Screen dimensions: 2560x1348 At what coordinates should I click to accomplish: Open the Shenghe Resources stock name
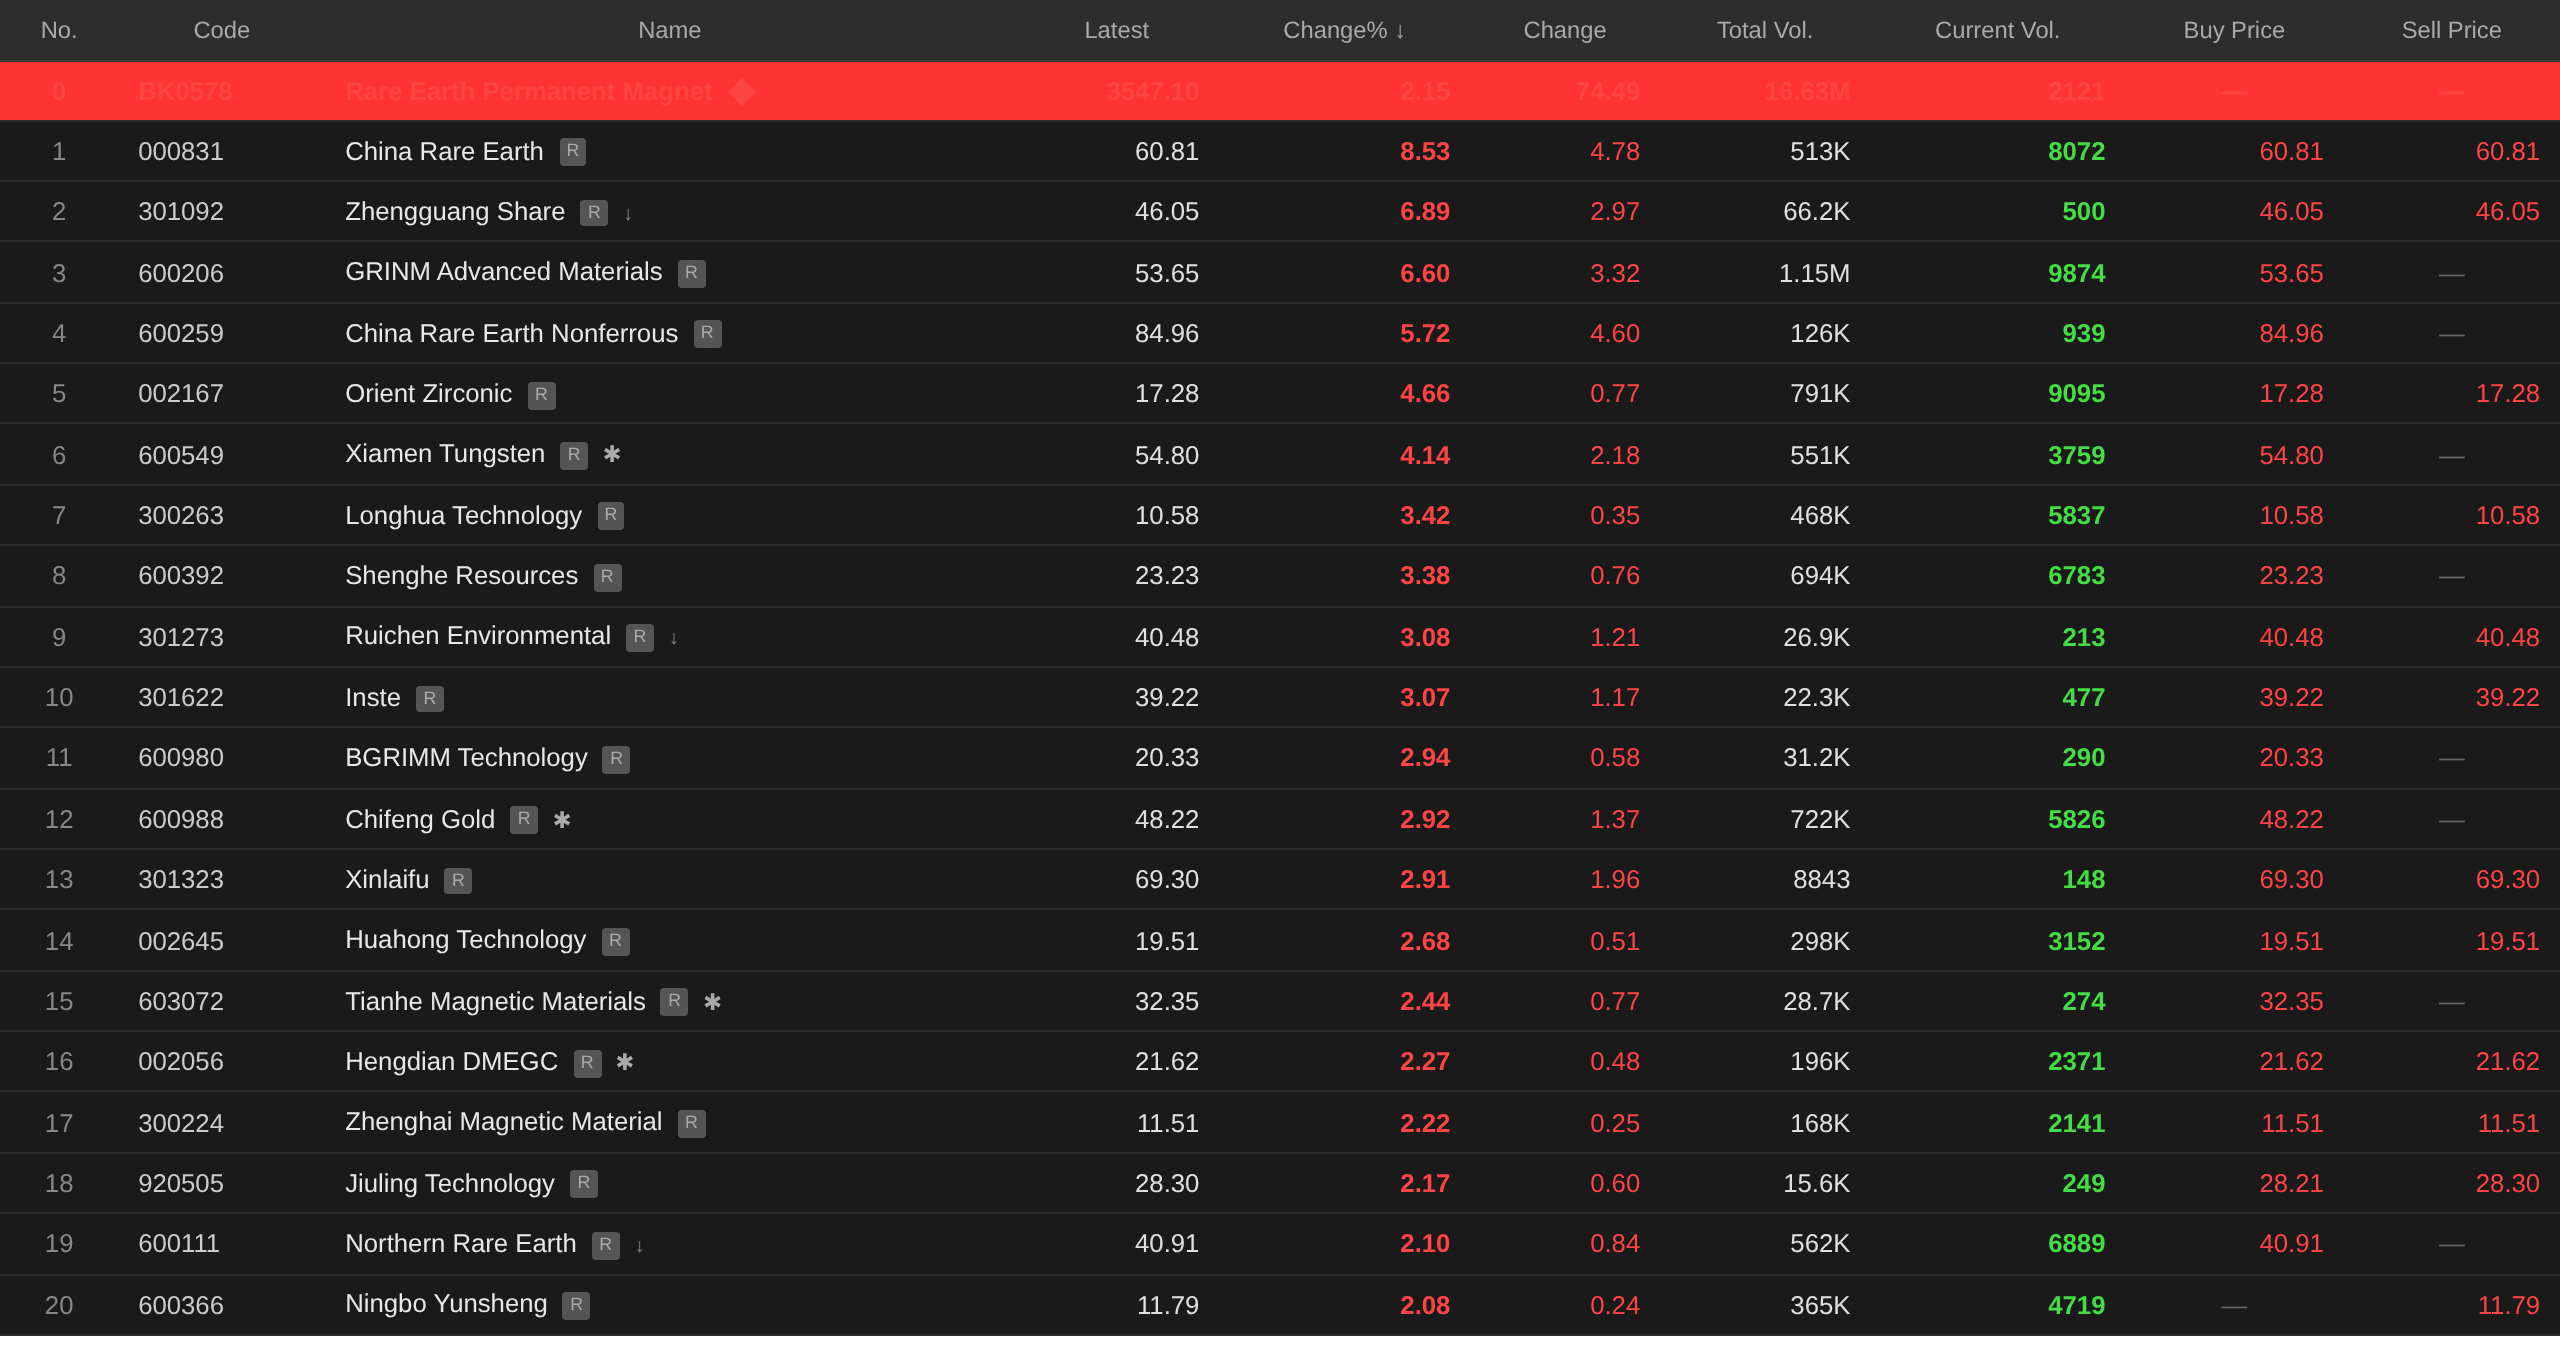coord(461,576)
